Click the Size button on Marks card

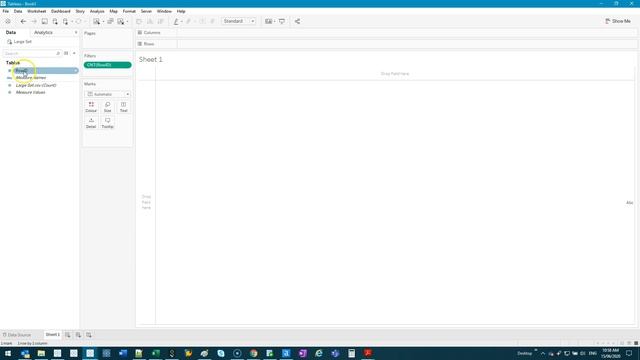click(x=107, y=107)
